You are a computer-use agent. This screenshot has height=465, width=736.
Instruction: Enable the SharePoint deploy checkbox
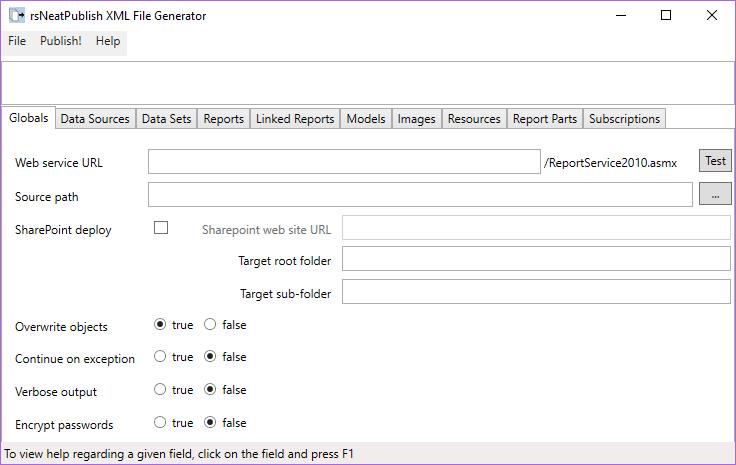[x=161, y=228]
